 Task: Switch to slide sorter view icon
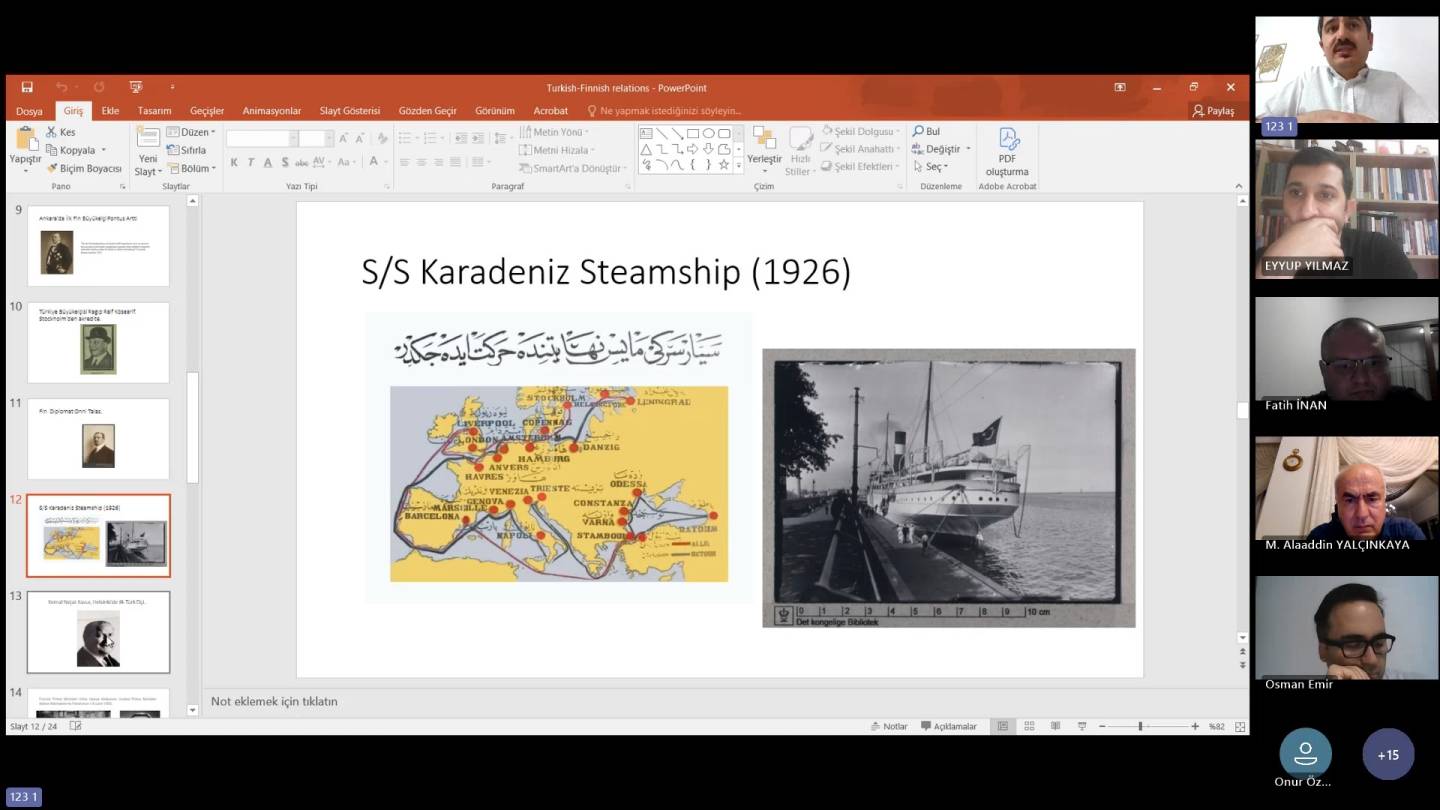1029,726
